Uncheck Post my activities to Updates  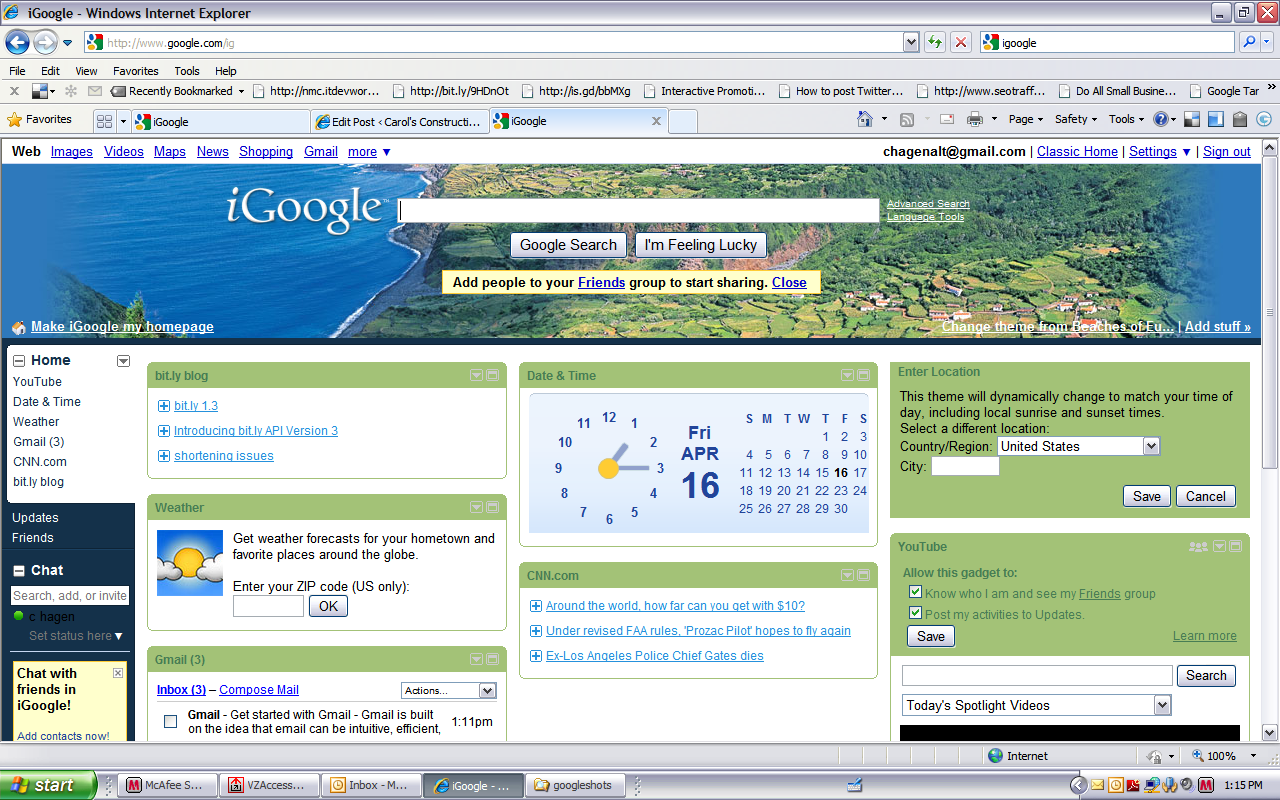pyautogui.click(x=914, y=613)
